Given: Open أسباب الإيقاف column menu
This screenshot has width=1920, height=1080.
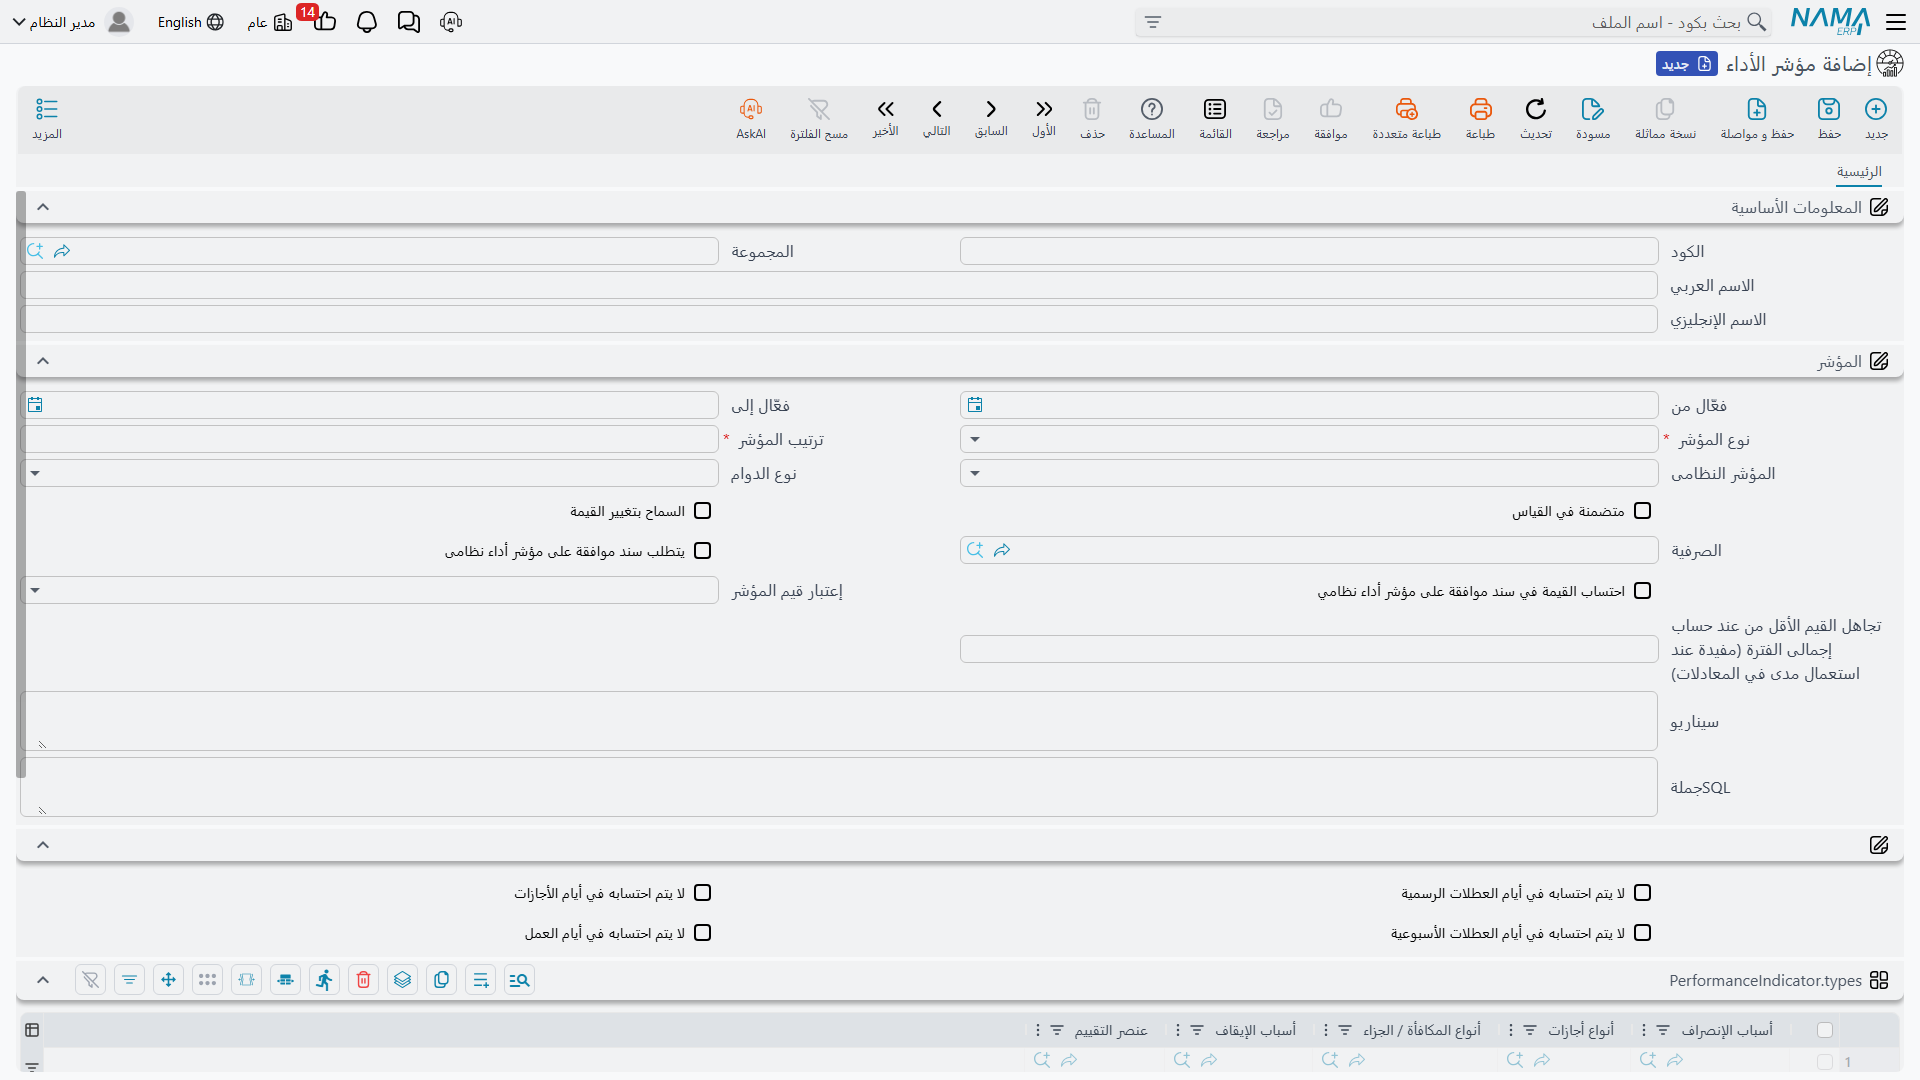Looking at the screenshot, I should [x=1178, y=1030].
